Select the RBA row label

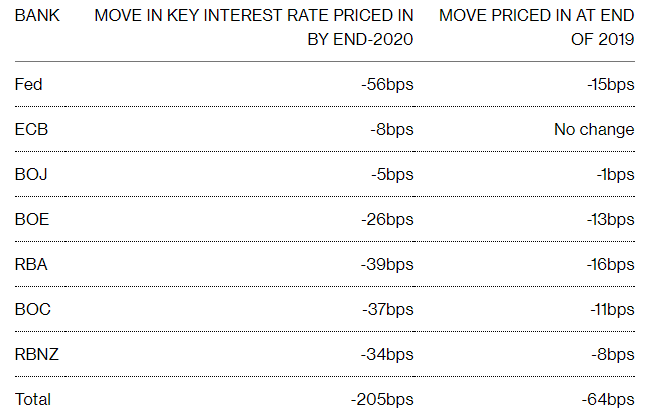[31, 265]
